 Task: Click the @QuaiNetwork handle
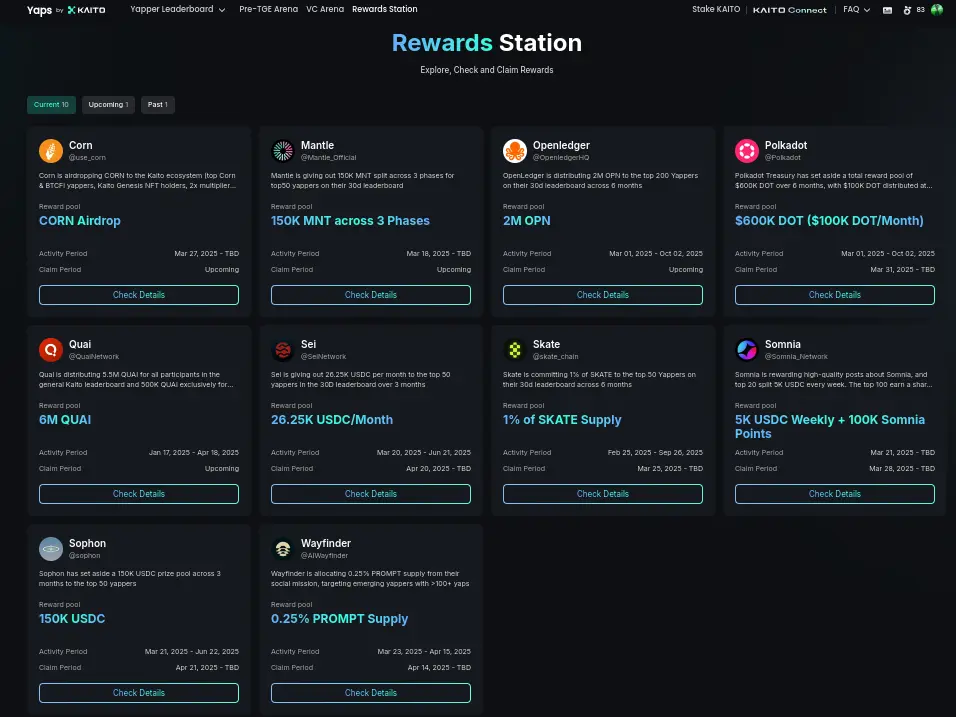tap(94, 357)
